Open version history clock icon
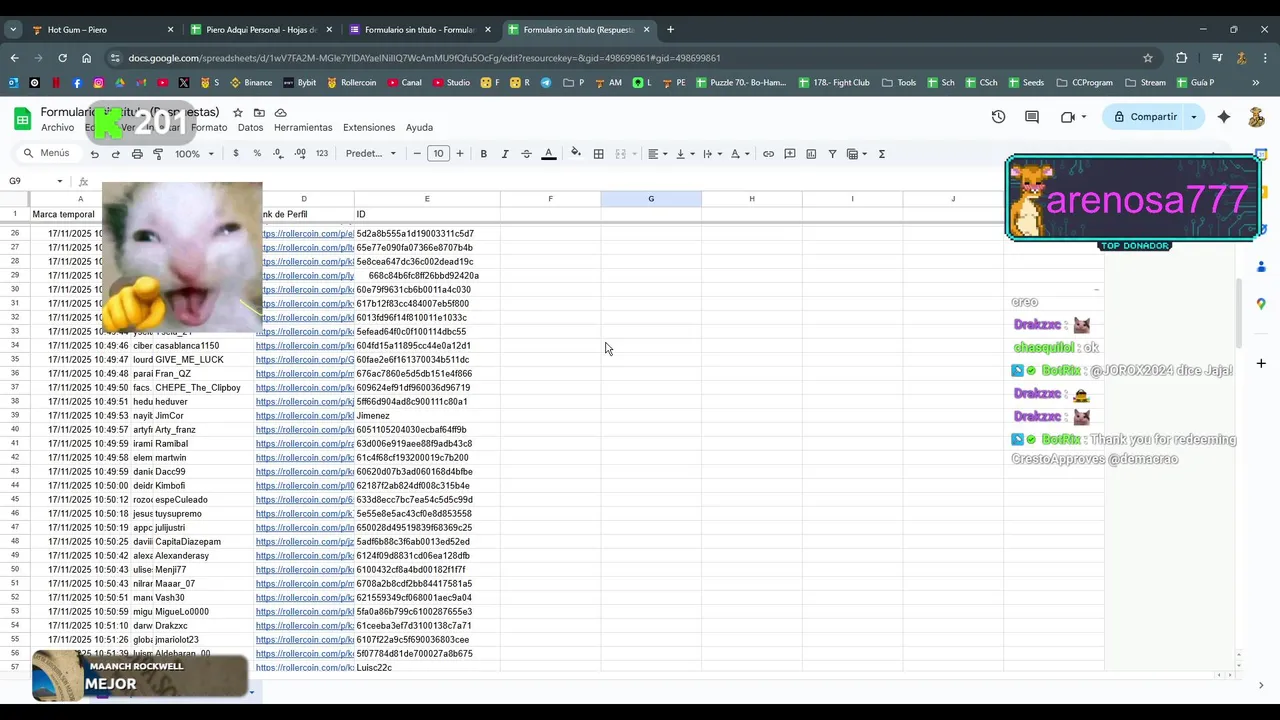1280x720 pixels. pyautogui.click(x=998, y=117)
